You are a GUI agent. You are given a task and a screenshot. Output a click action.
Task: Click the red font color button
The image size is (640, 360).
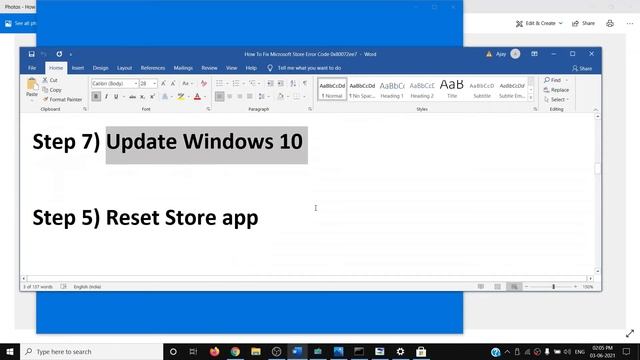point(198,97)
